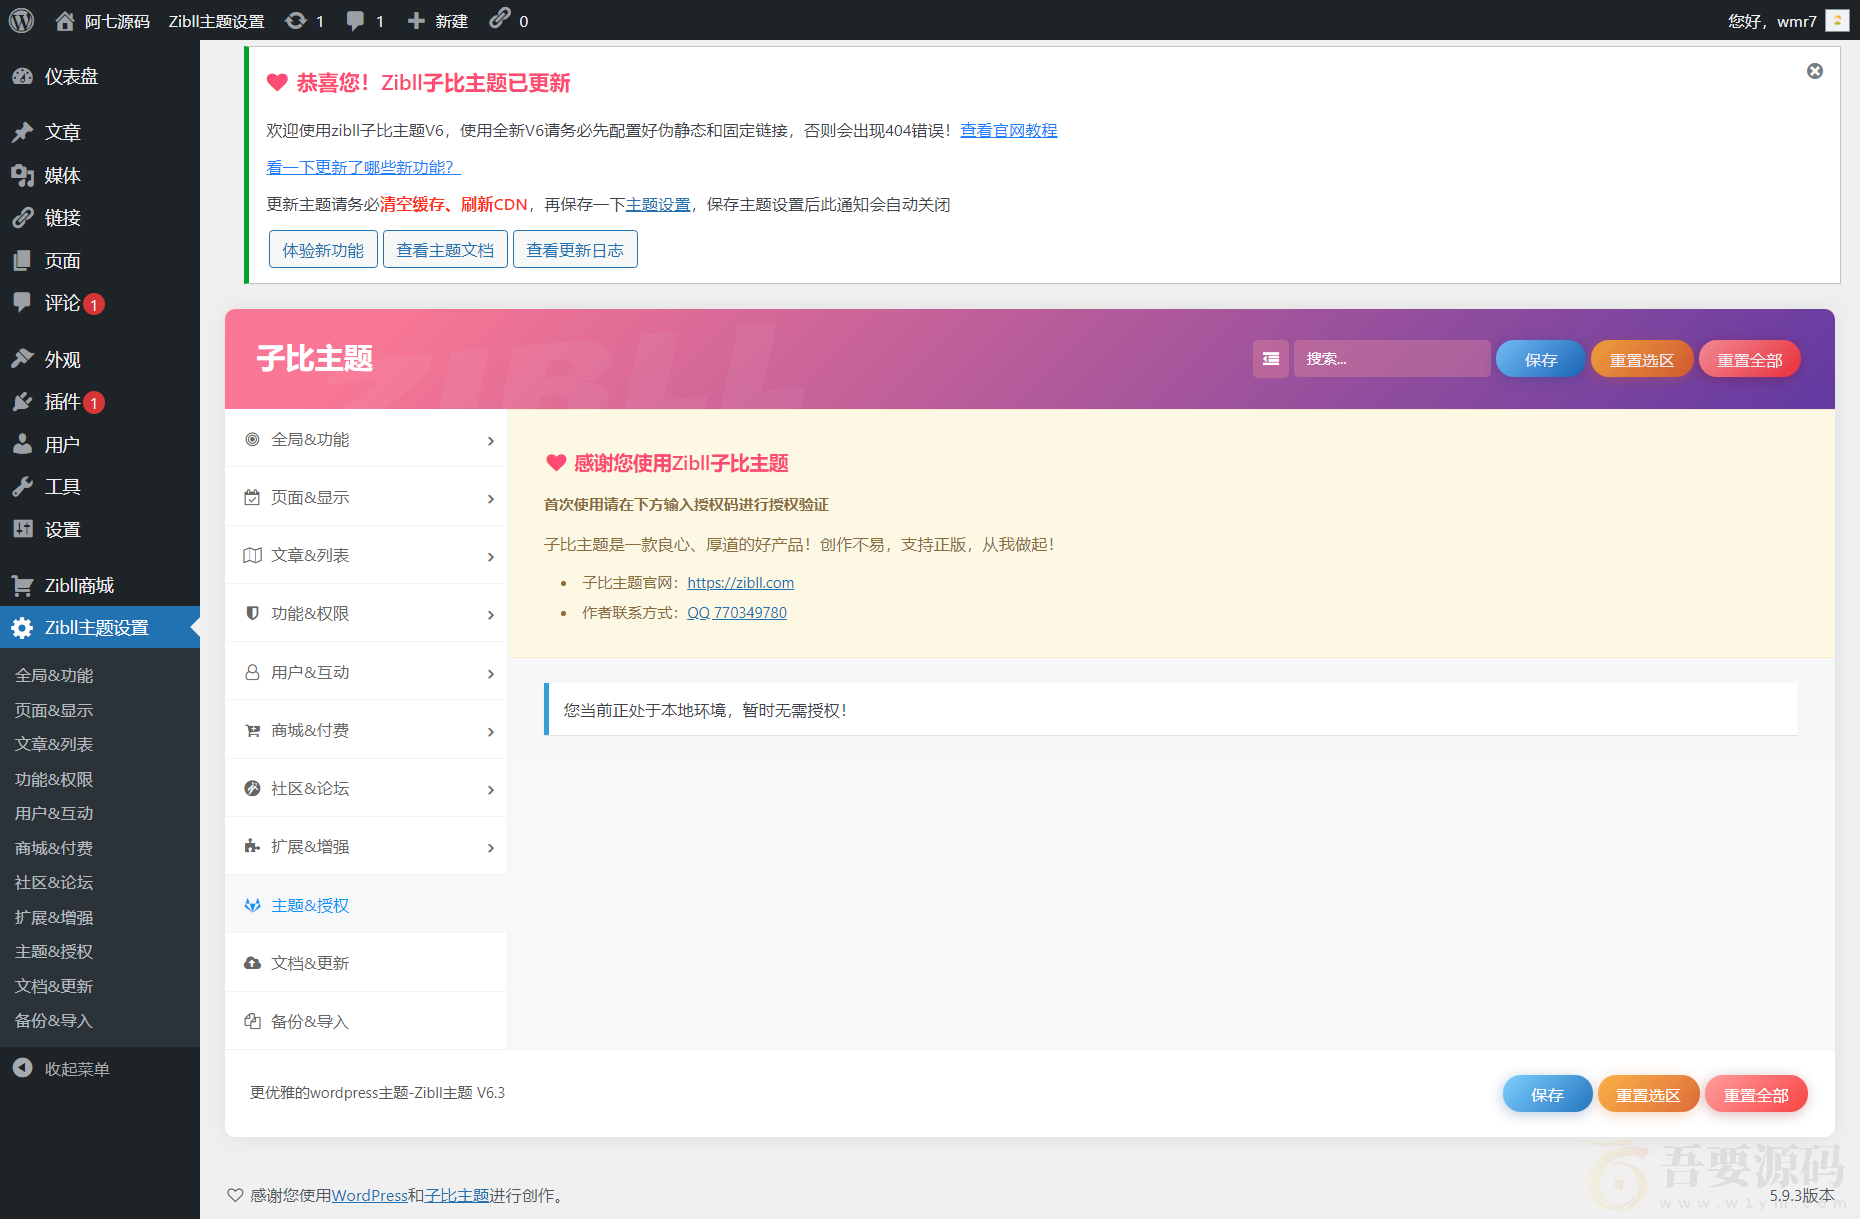This screenshot has width=1860, height=1219.
Task: Click the 链接 chain icon in sidebar
Action: tap(22, 217)
